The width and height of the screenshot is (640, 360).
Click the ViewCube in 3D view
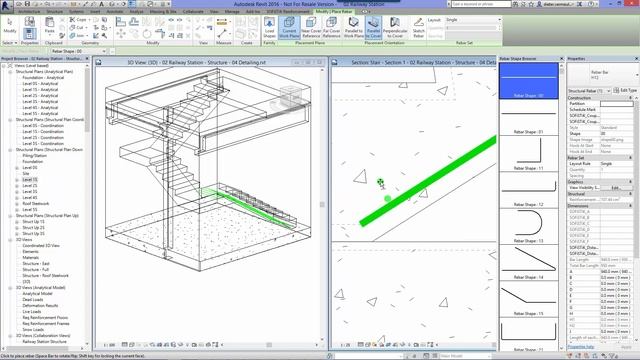[290, 96]
